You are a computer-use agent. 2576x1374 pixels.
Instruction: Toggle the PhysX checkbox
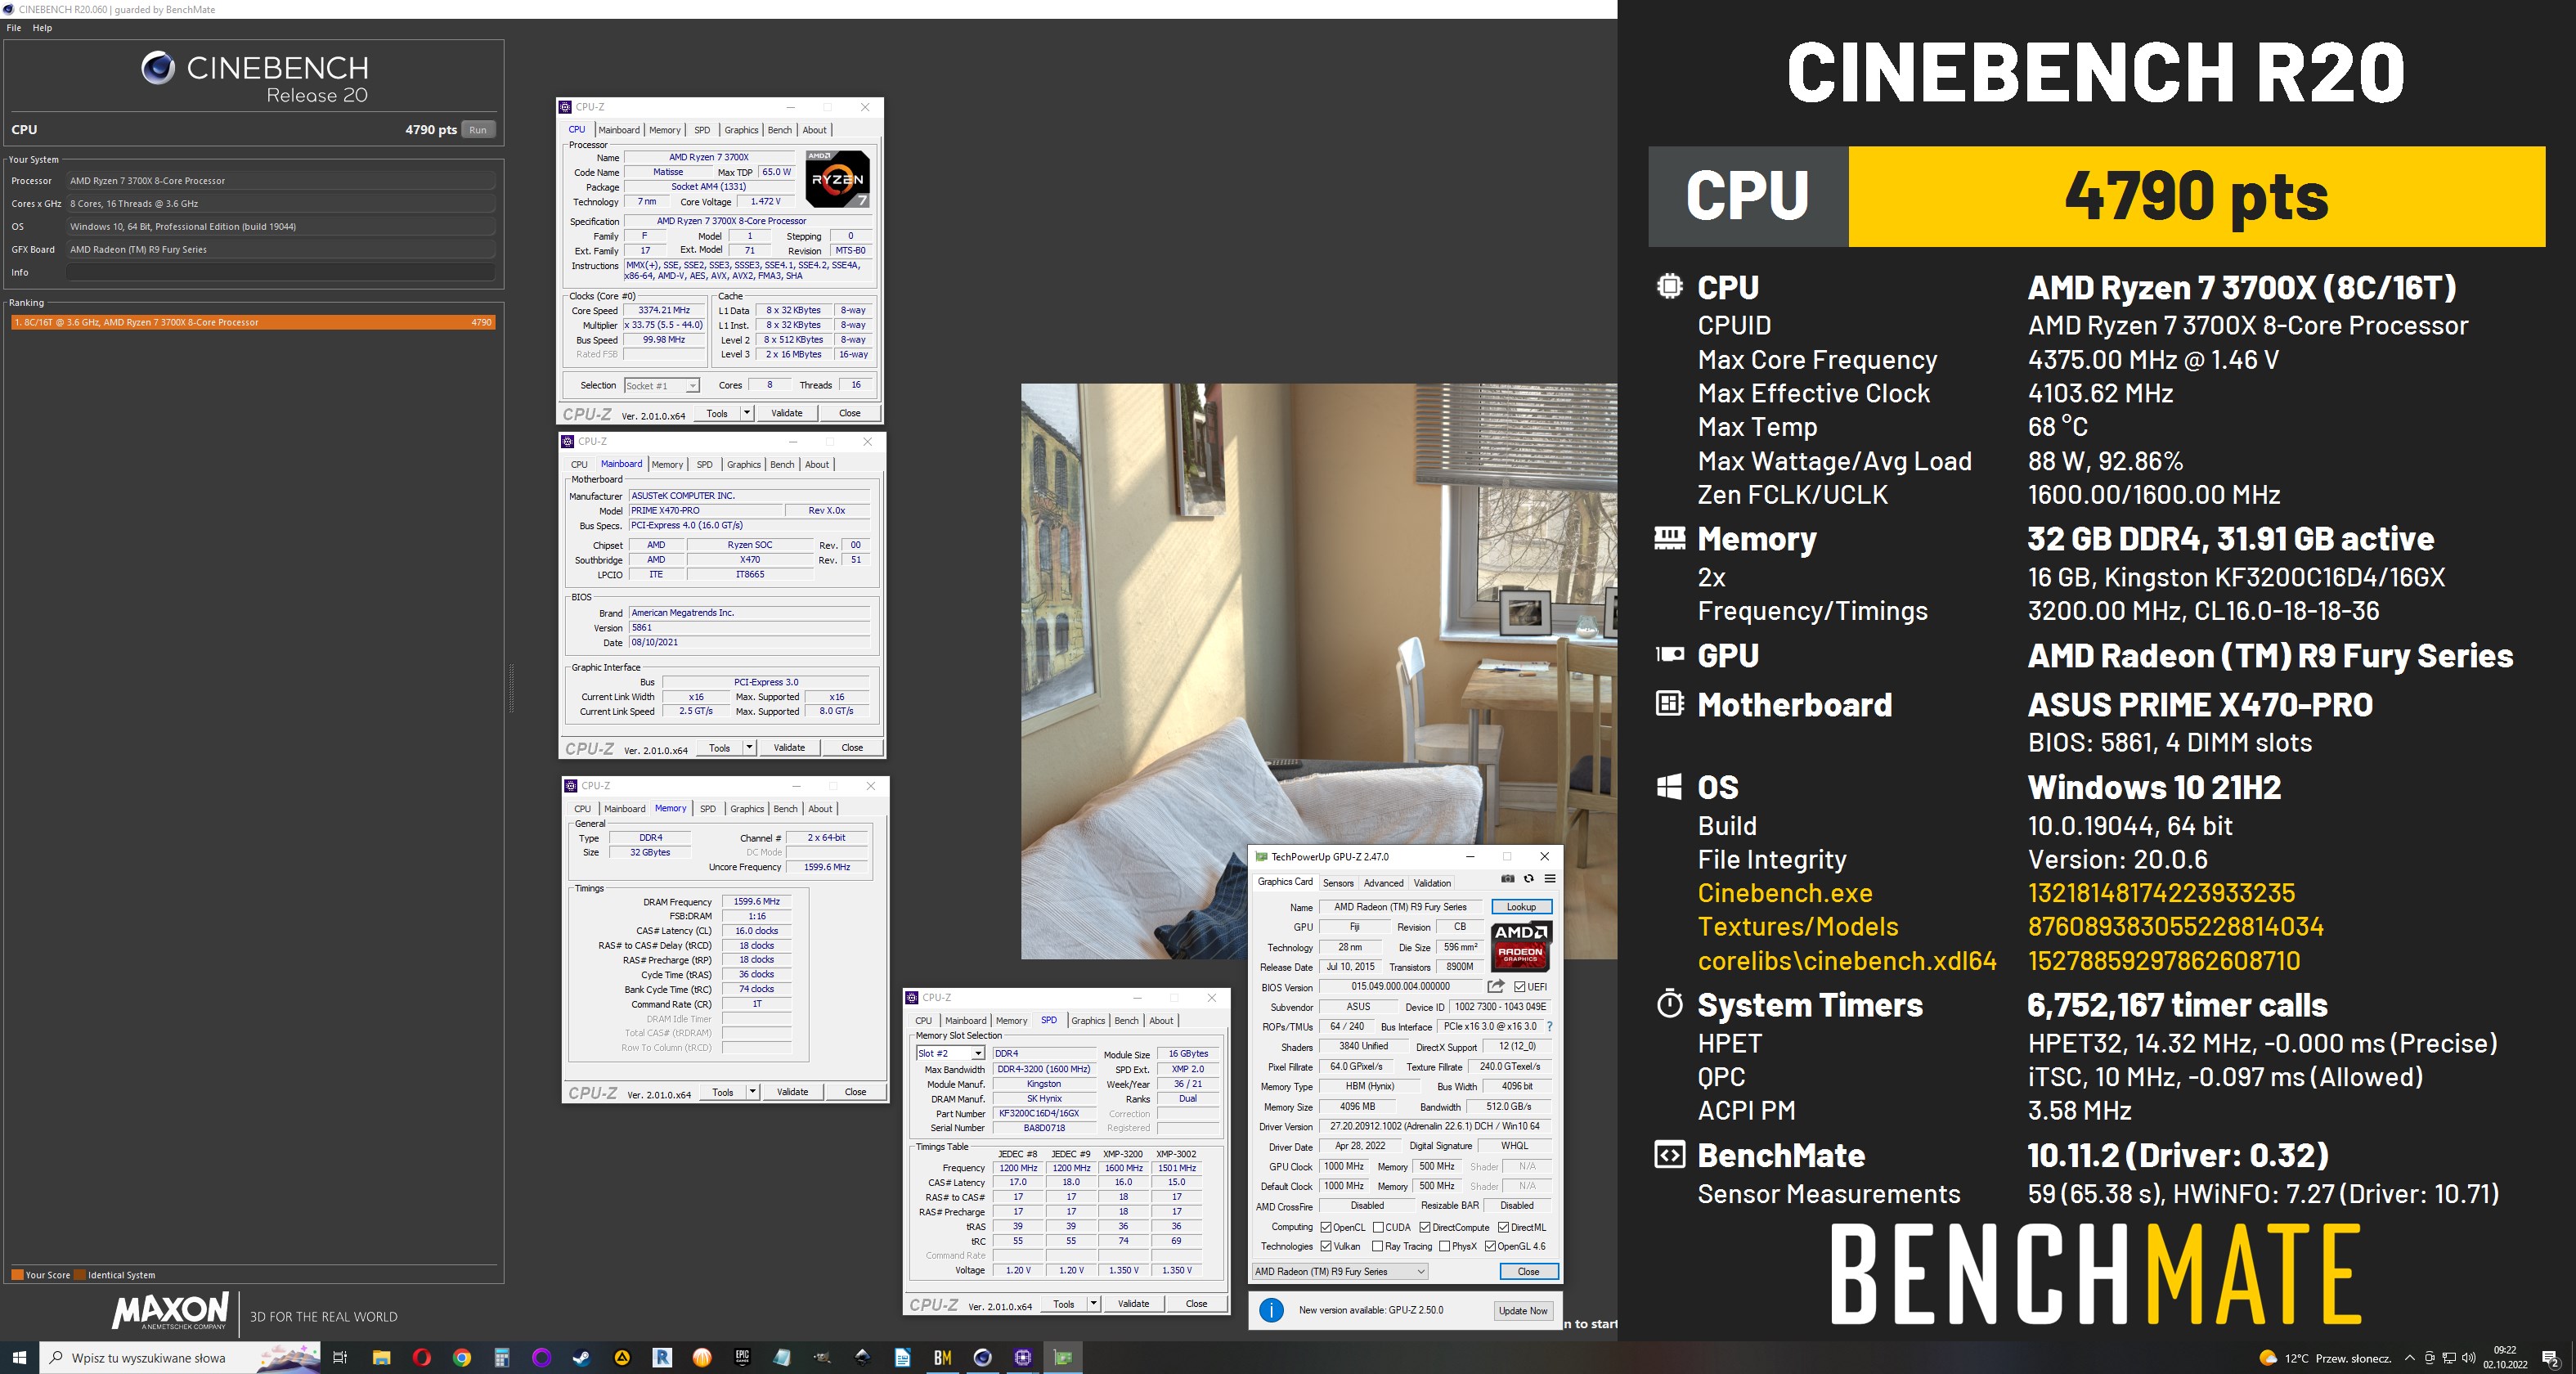coord(1444,1246)
